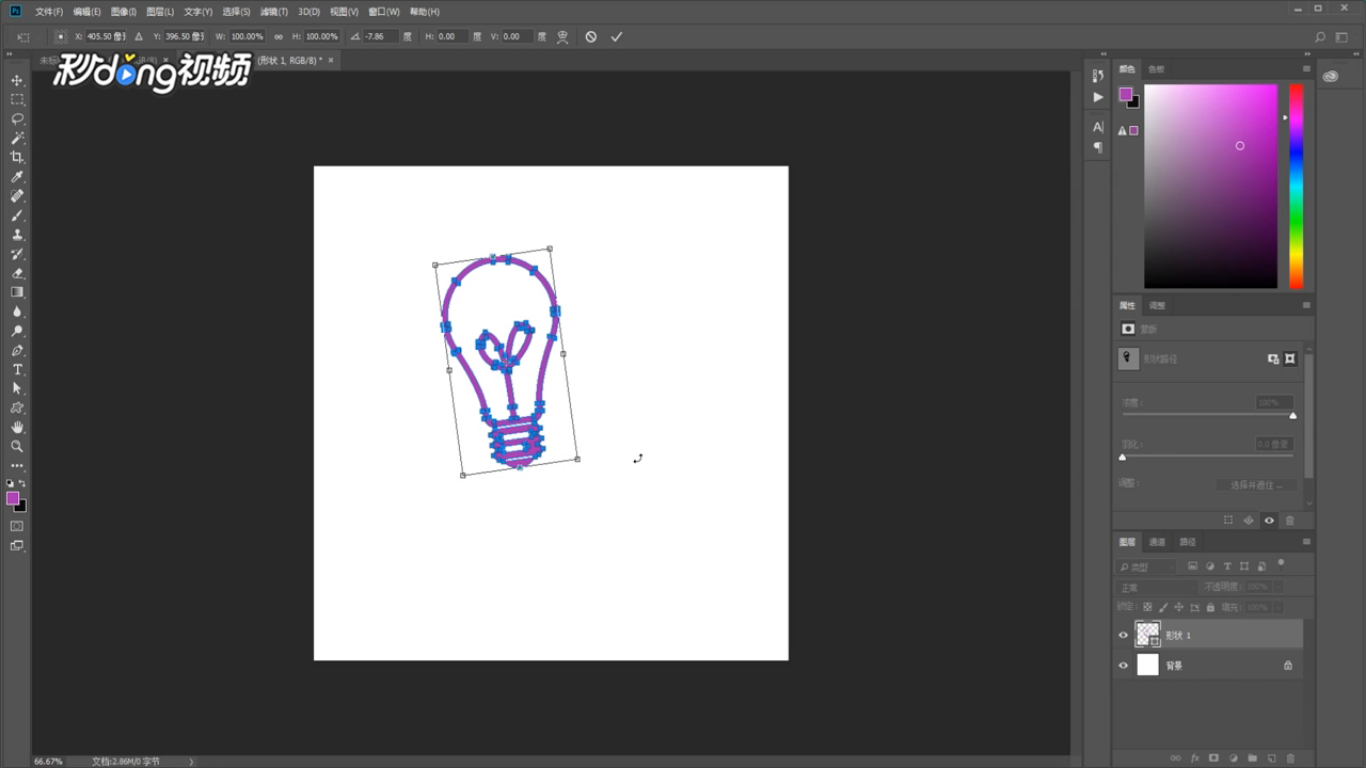Viewport: 1366px width, 768px height.
Task: Close the 形状 1 document tab
Action: (332, 60)
